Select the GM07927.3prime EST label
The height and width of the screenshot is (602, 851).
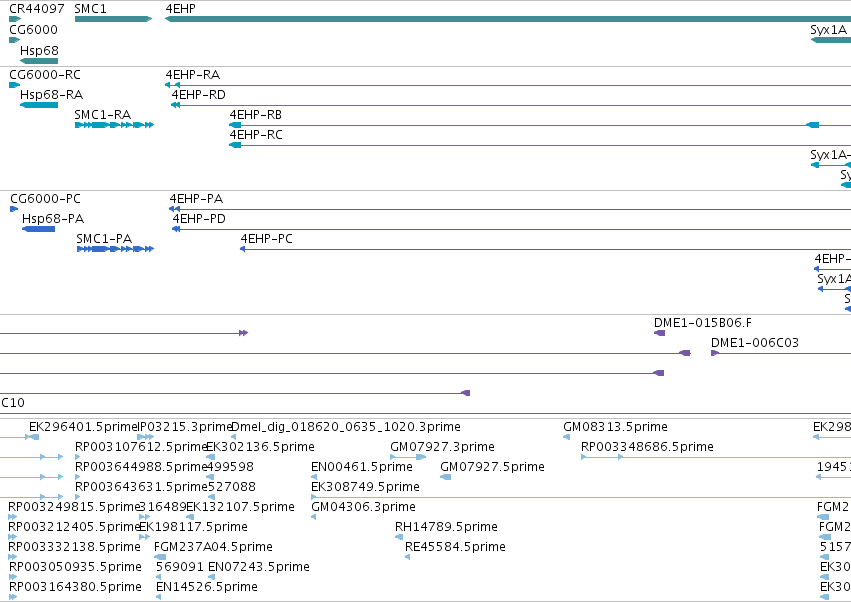[x=442, y=447]
